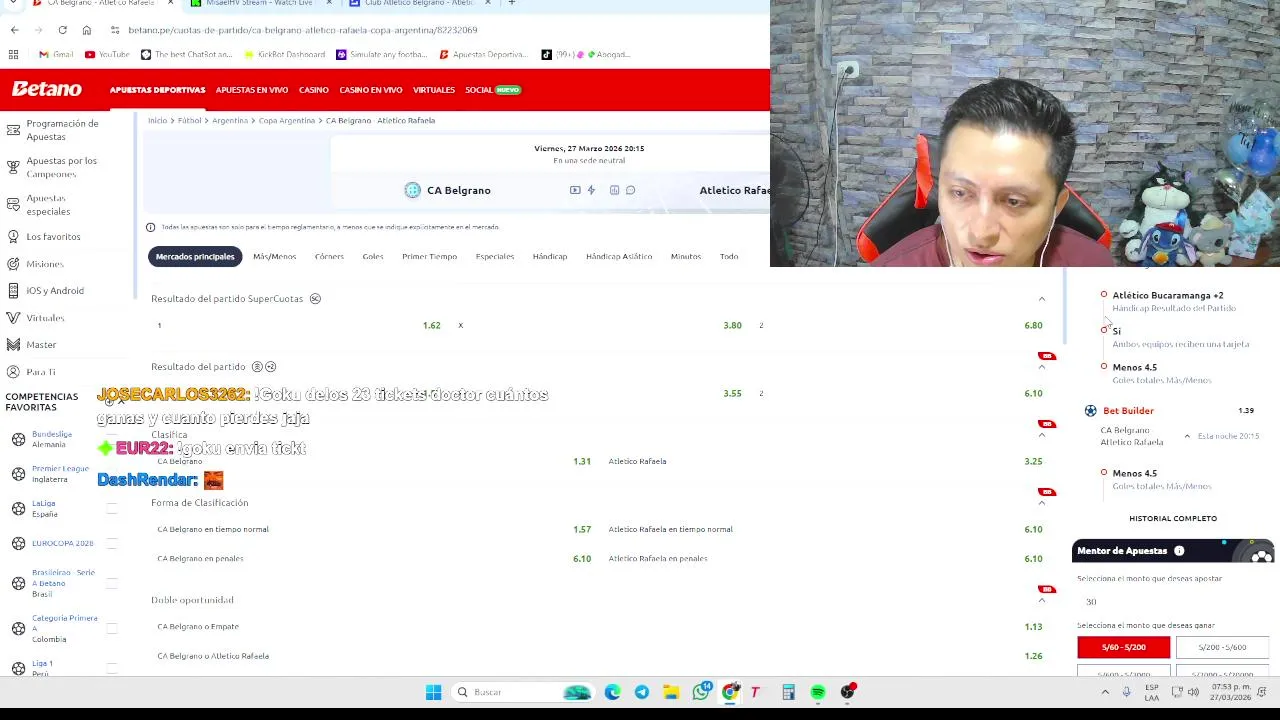The width and height of the screenshot is (1280, 720).
Task: Show hidden system tray icons
Action: (x=1105, y=692)
